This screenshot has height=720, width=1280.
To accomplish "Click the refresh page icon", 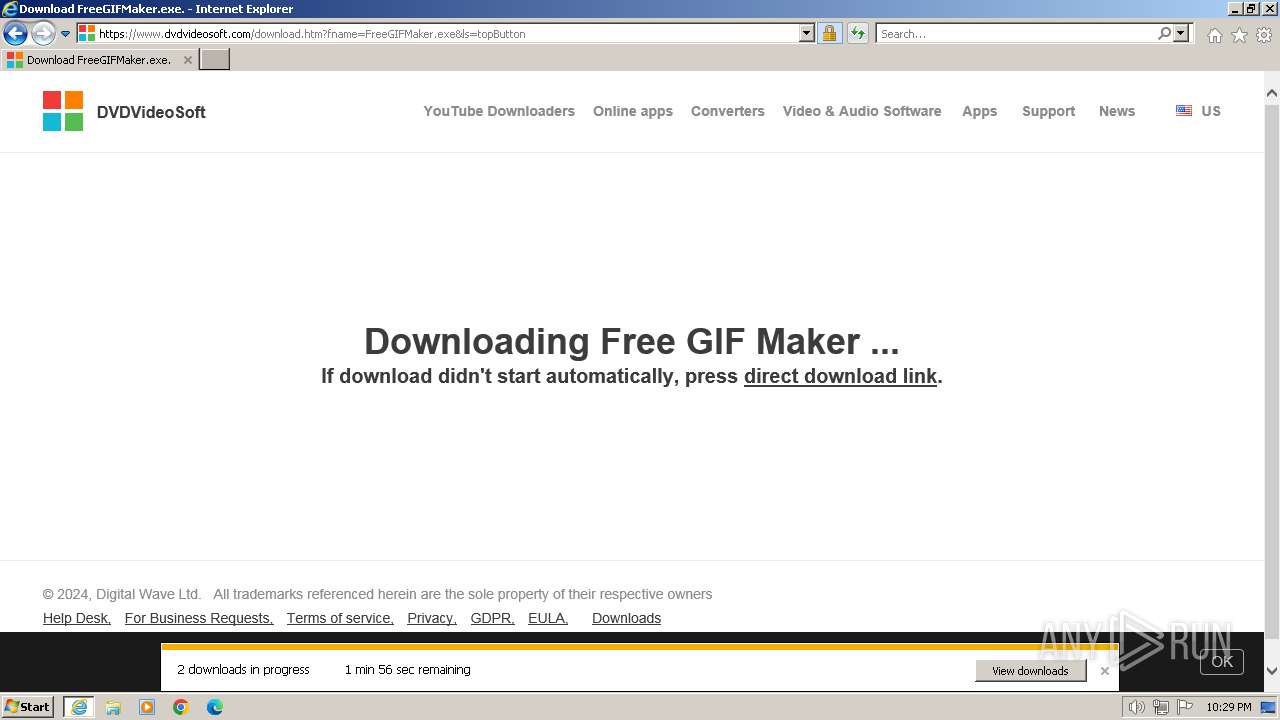I will click(x=858, y=33).
